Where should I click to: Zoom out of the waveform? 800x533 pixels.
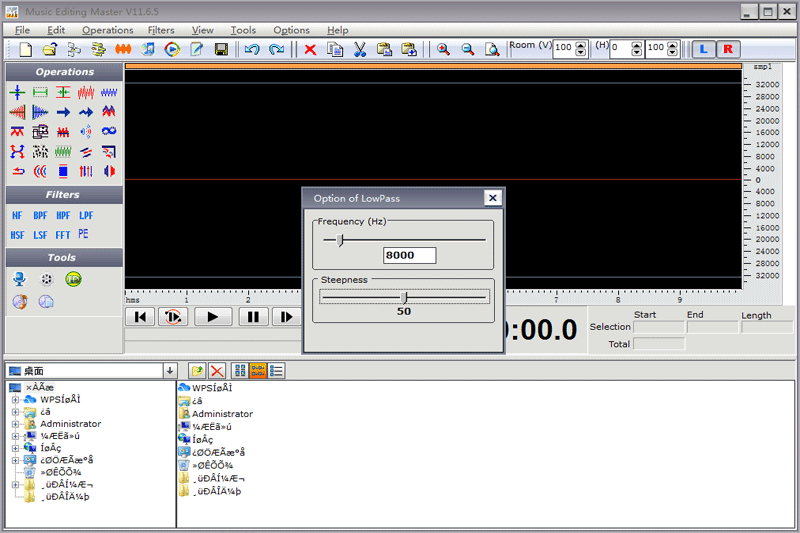point(467,49)
